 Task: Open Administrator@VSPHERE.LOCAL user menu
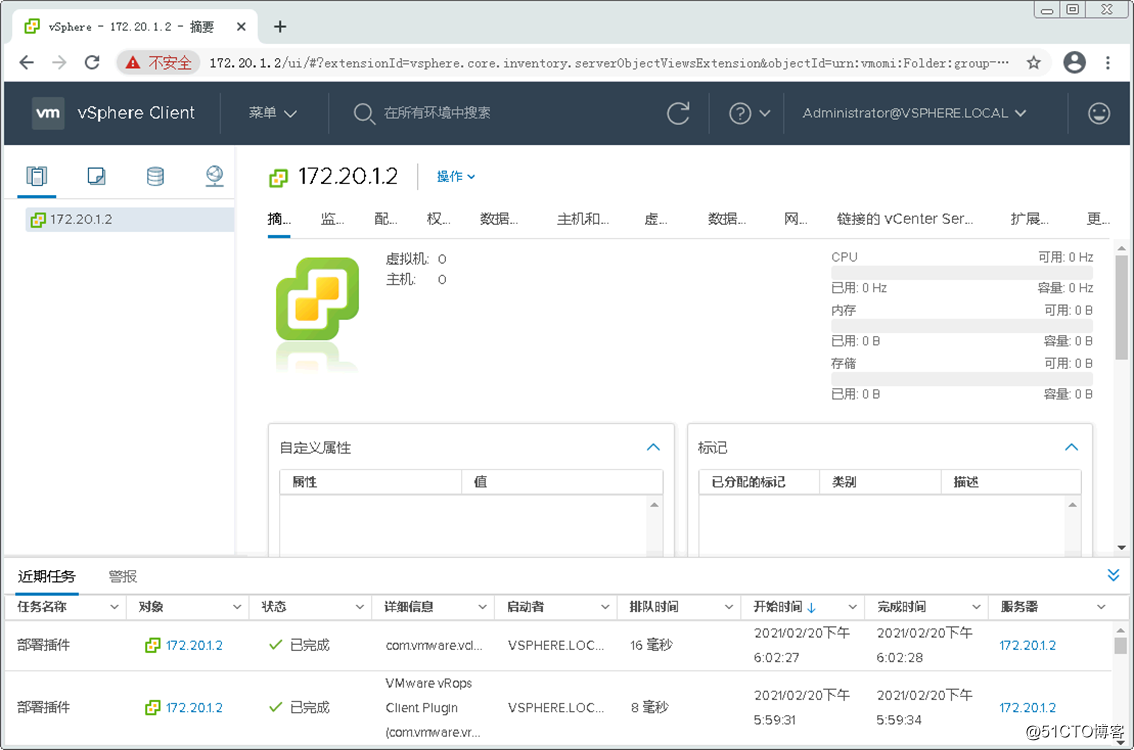[x=914, y=113]
